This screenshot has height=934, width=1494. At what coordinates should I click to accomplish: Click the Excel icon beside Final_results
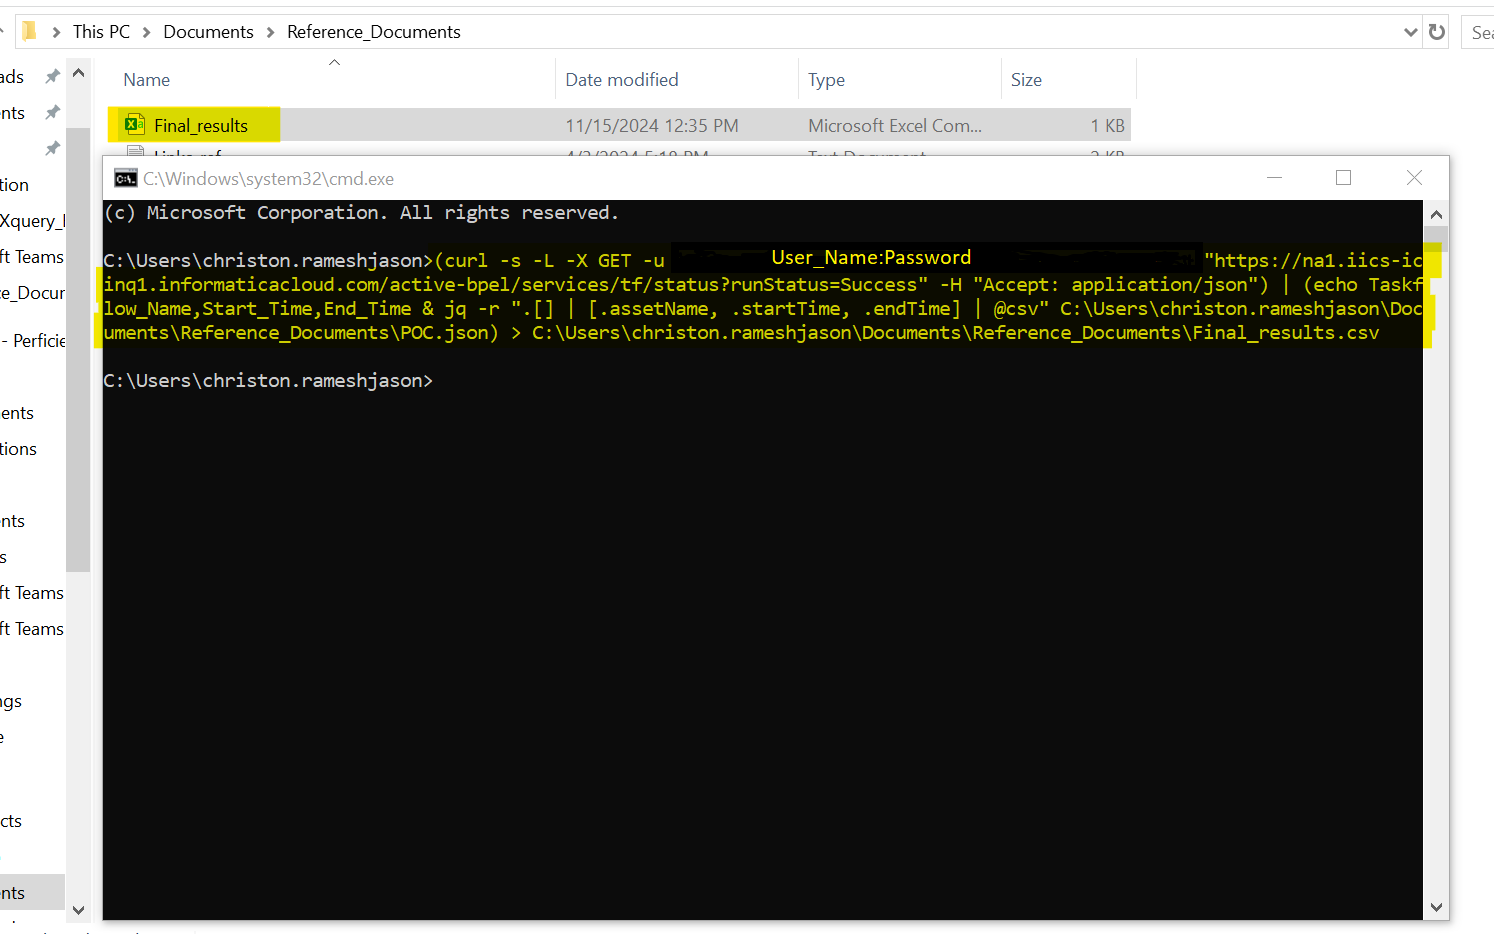tap(134, 124)
